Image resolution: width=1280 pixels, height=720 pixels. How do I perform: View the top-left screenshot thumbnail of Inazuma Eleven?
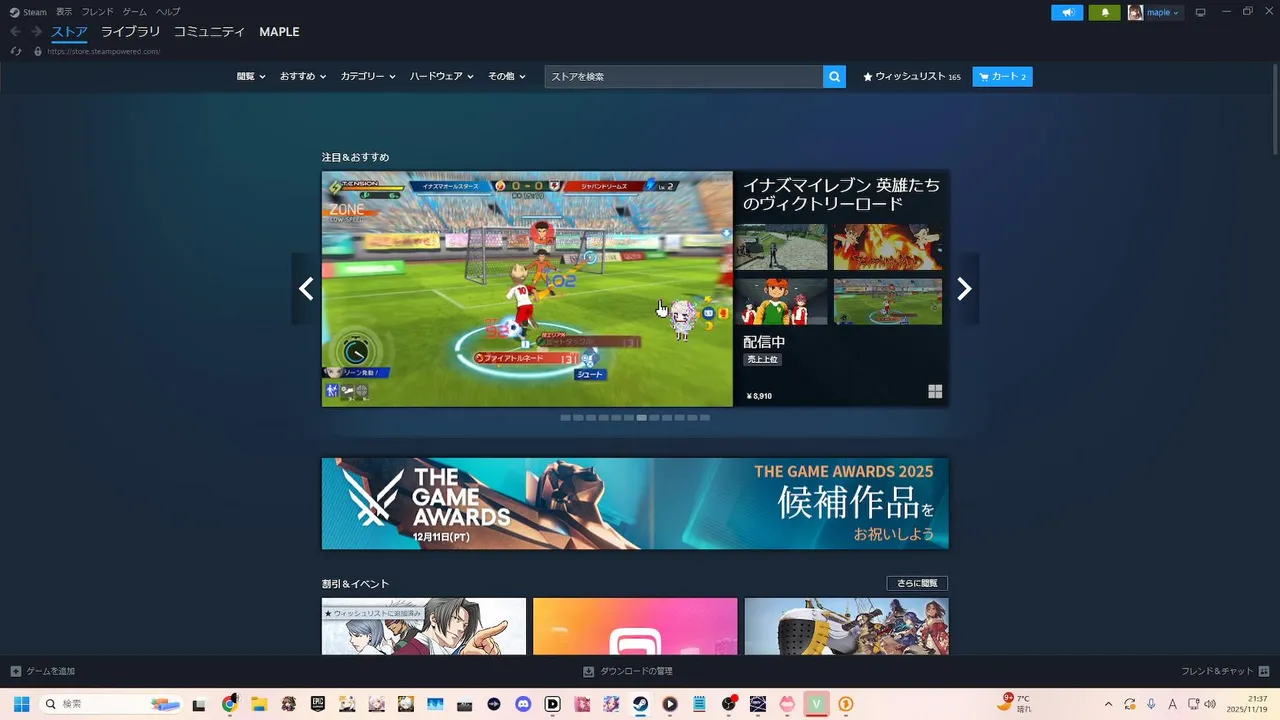[781, 247]
